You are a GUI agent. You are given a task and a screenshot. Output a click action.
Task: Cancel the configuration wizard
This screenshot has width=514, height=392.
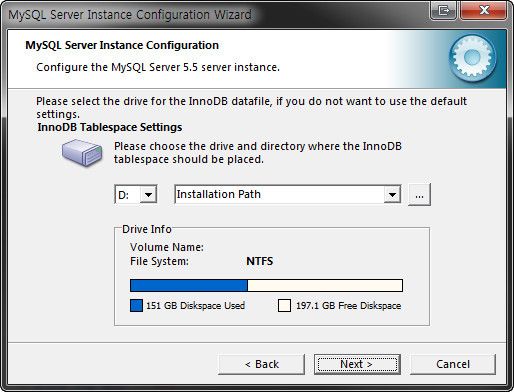point(453,364)
